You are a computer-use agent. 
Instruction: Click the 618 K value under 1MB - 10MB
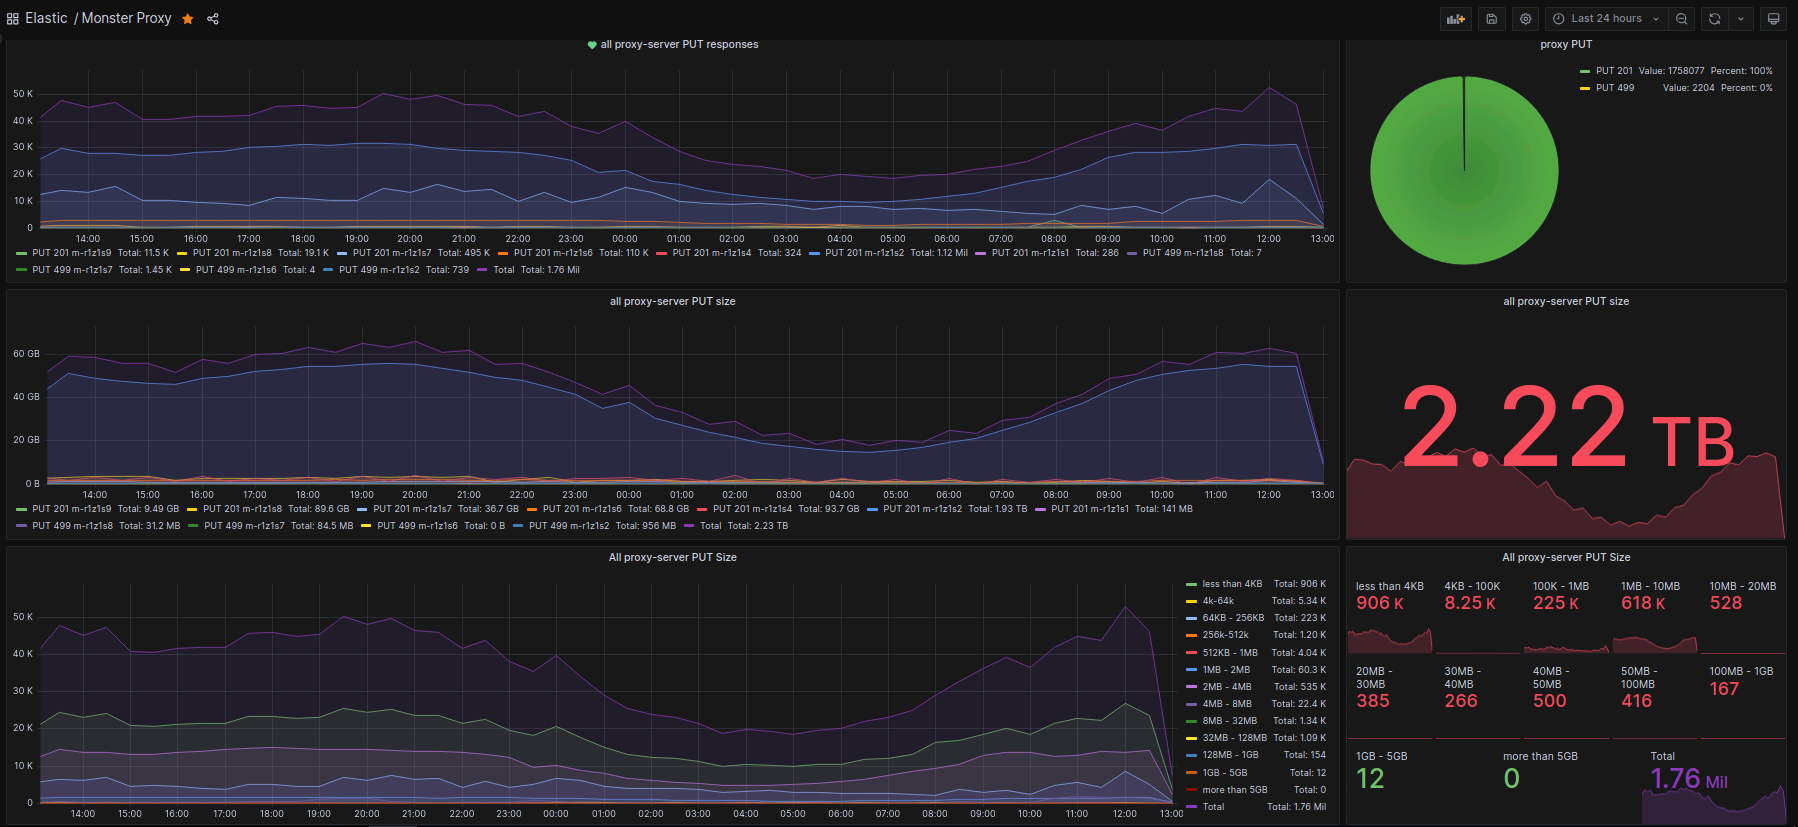[x=1643, y=603]
